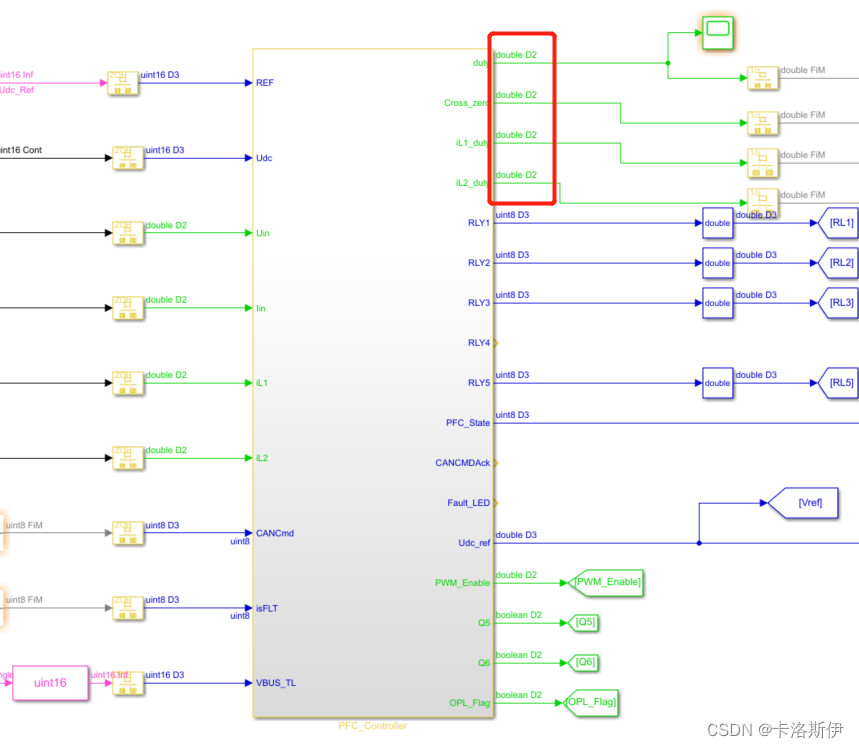Image resolution: width=859 pixels, height=748 pixels.
Task: Click the double conversion block on RLY1 signal
Action: click(x=716, y=223)
